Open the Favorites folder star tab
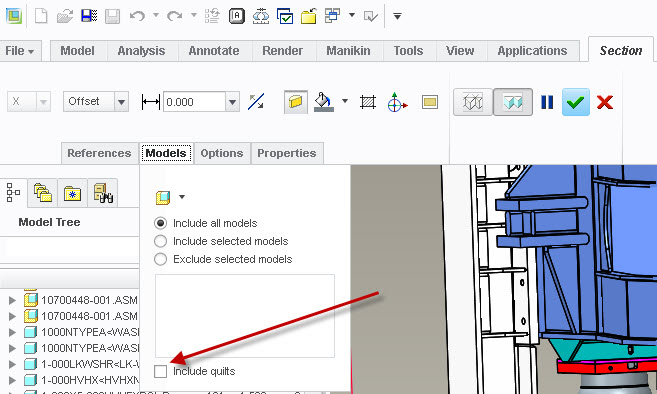Image resolution: width=657 pixels, height=394 pixels. coord(72,193)
